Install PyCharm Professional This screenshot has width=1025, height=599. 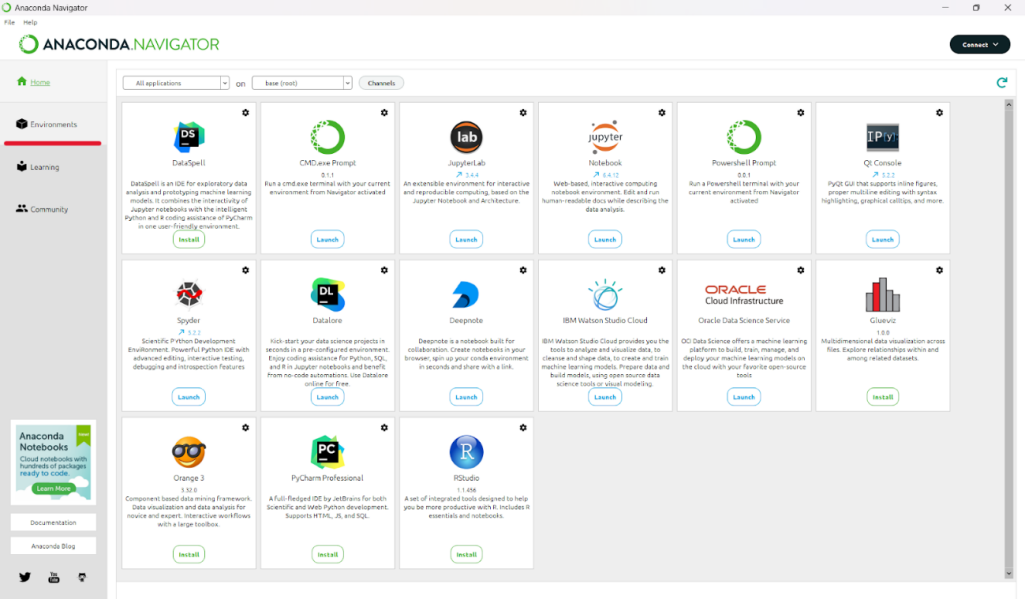pyautogui.click(x=328, y=555)
